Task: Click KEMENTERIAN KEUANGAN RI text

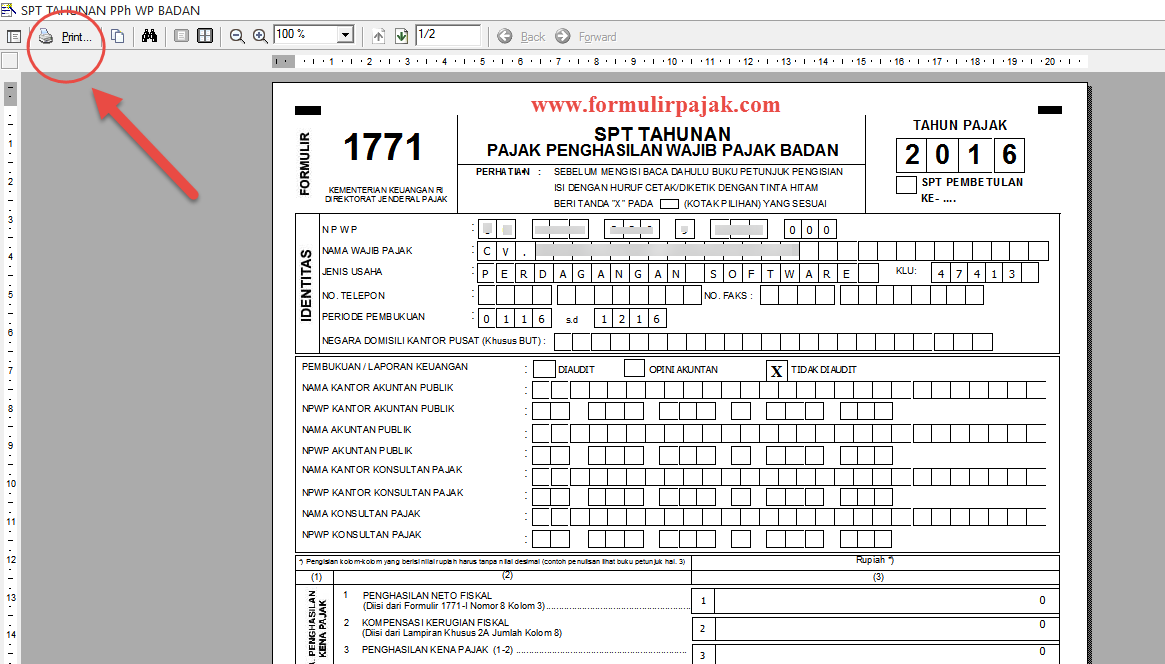Action: pos(386,190)
